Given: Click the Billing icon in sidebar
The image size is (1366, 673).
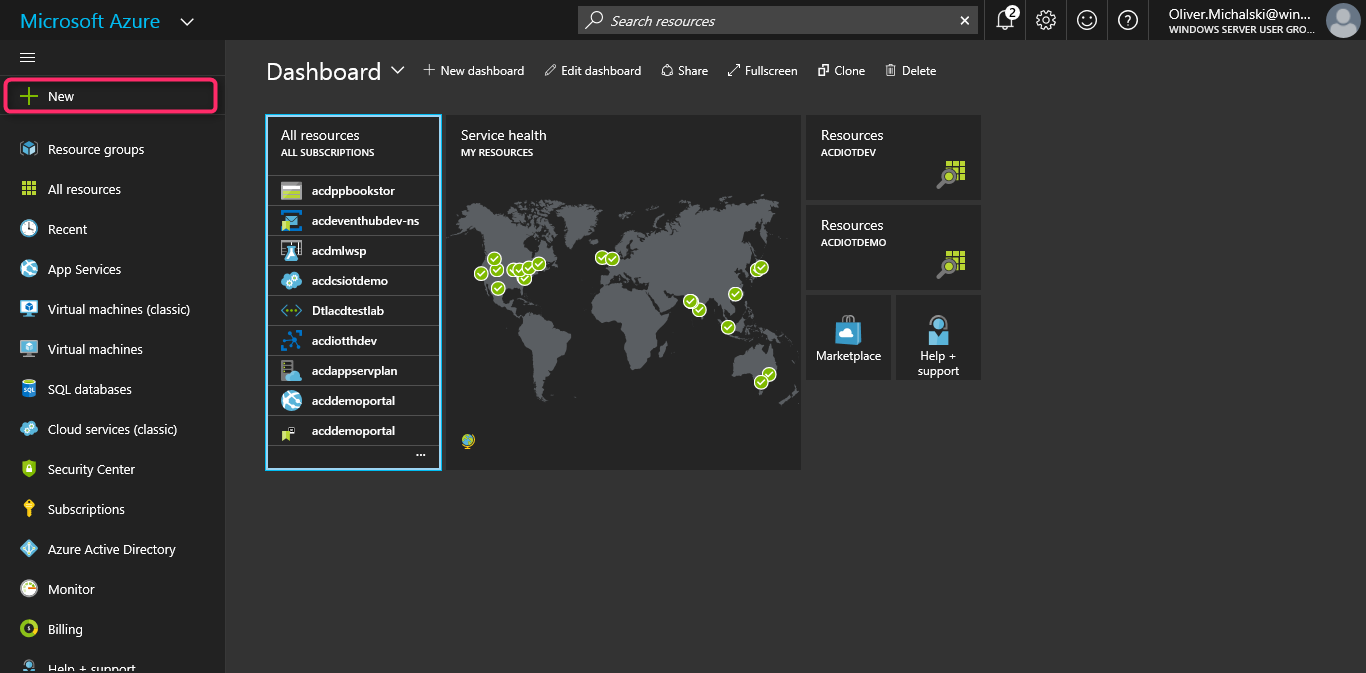Looking at the screenshot, I should point(29,629).
